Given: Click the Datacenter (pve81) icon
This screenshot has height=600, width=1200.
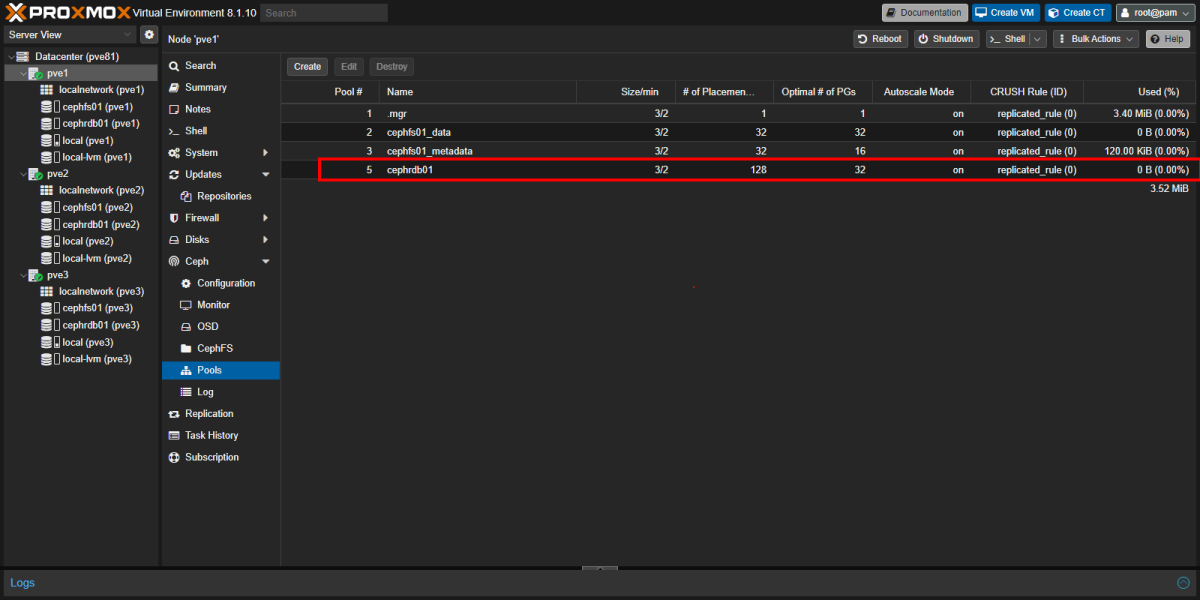Looking at the screenshot, I should tap(24, 57).
